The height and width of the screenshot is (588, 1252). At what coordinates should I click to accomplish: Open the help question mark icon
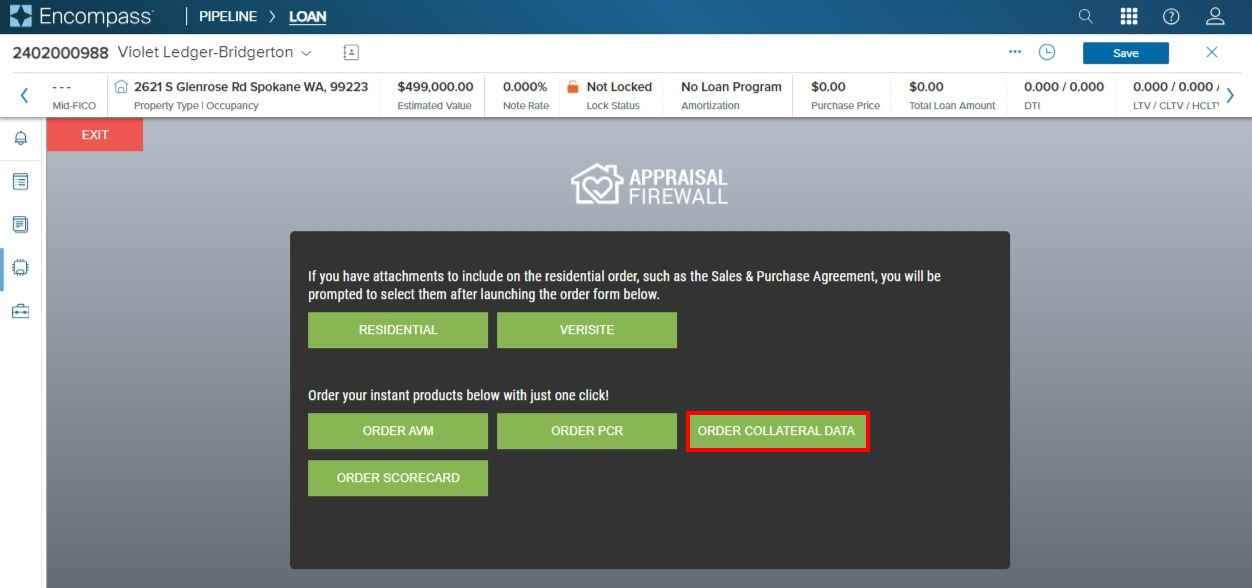pyautogui.click(x=1171, y=16)
